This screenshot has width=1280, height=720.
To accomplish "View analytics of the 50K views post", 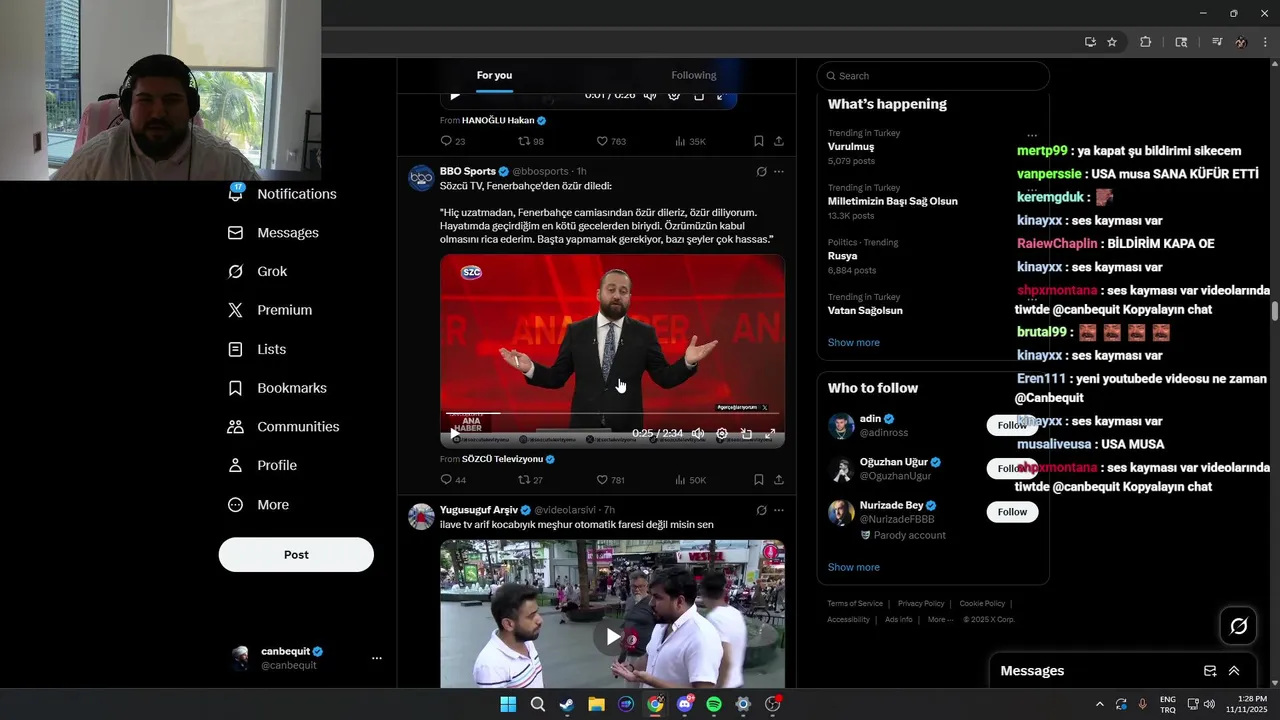I will pyautogui.click(x=690, y=480).
